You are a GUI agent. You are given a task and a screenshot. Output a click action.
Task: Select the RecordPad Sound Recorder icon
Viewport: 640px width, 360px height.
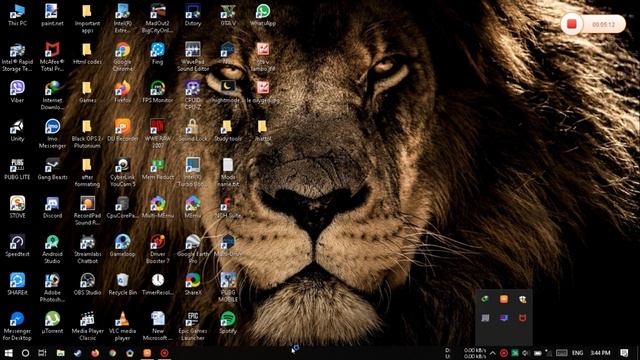[87, 211]
